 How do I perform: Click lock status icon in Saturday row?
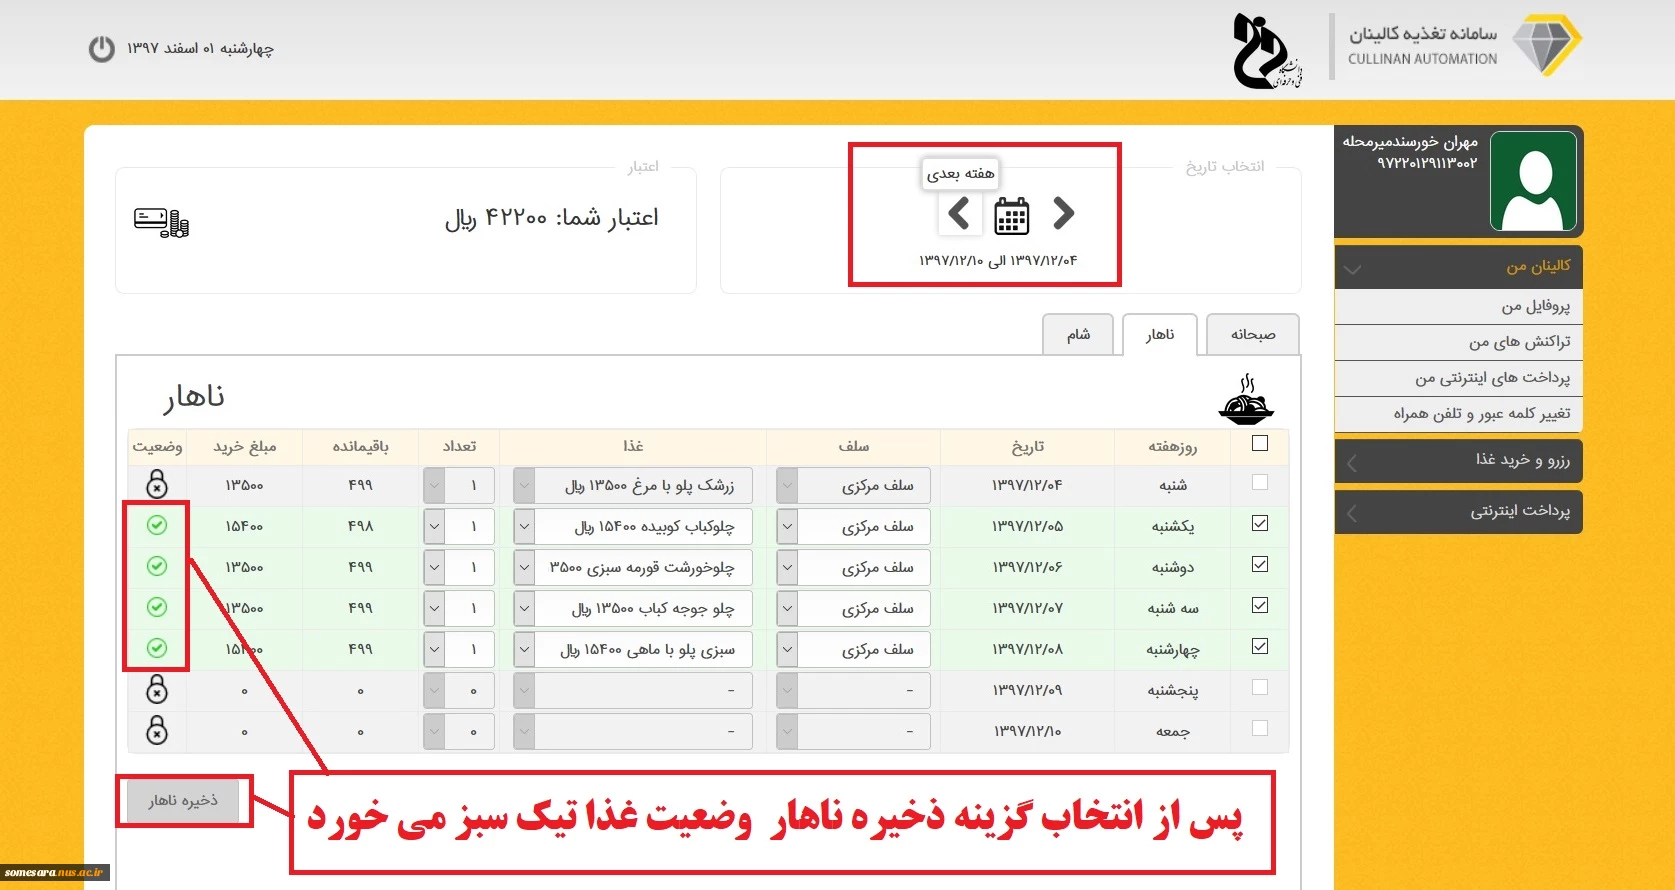coord(157,484)
